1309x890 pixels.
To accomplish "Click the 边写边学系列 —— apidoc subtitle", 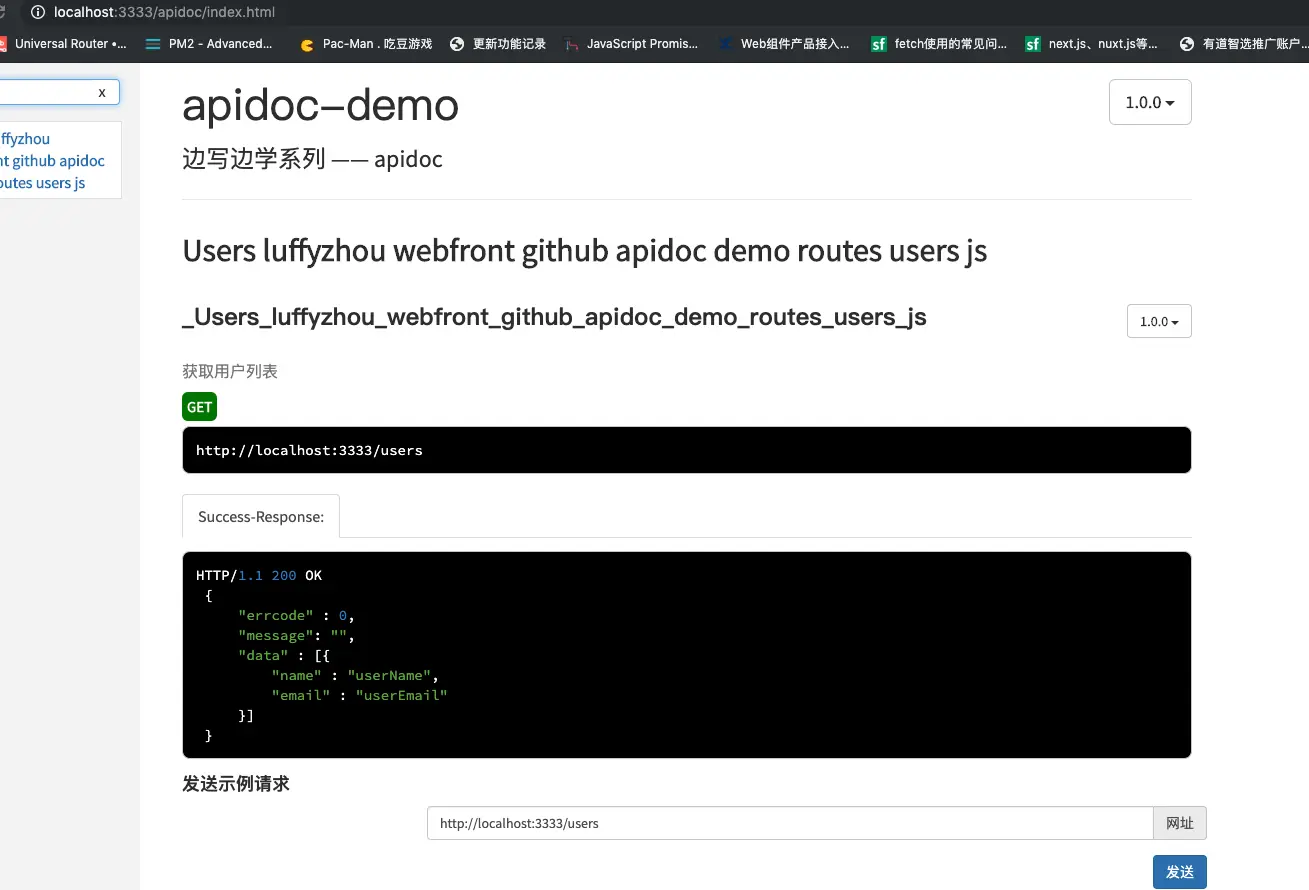I will pyautogui.click(x=312, y=159).
